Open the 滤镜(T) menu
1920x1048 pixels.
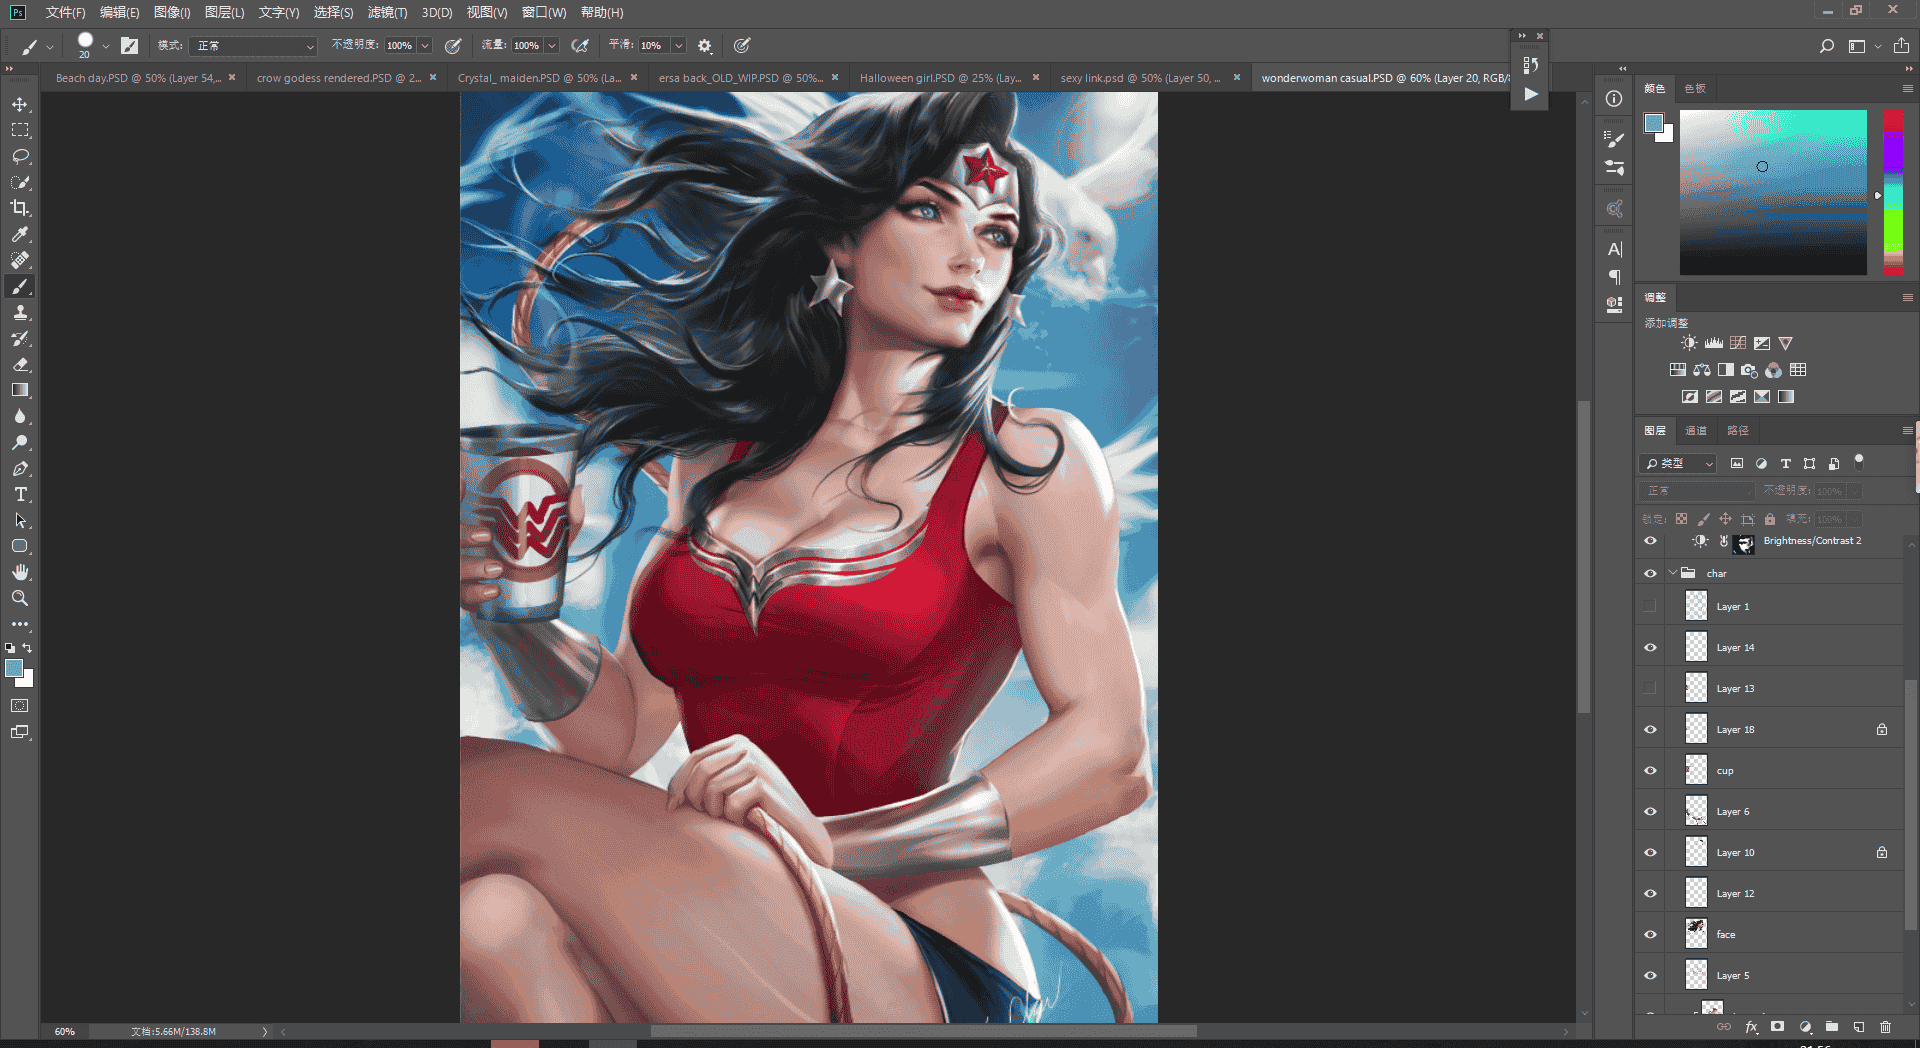pos(387,12)
